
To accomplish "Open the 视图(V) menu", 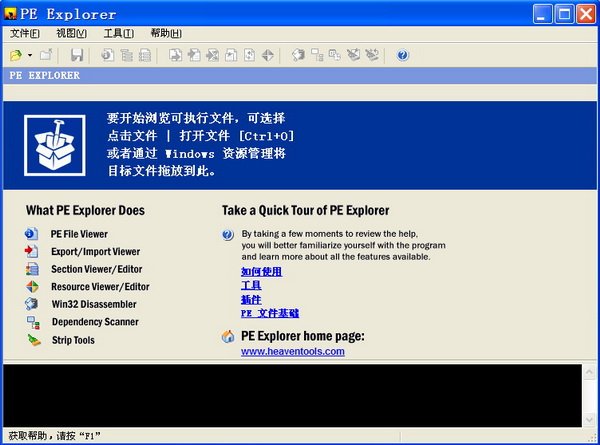I will (x=72, y=34).
